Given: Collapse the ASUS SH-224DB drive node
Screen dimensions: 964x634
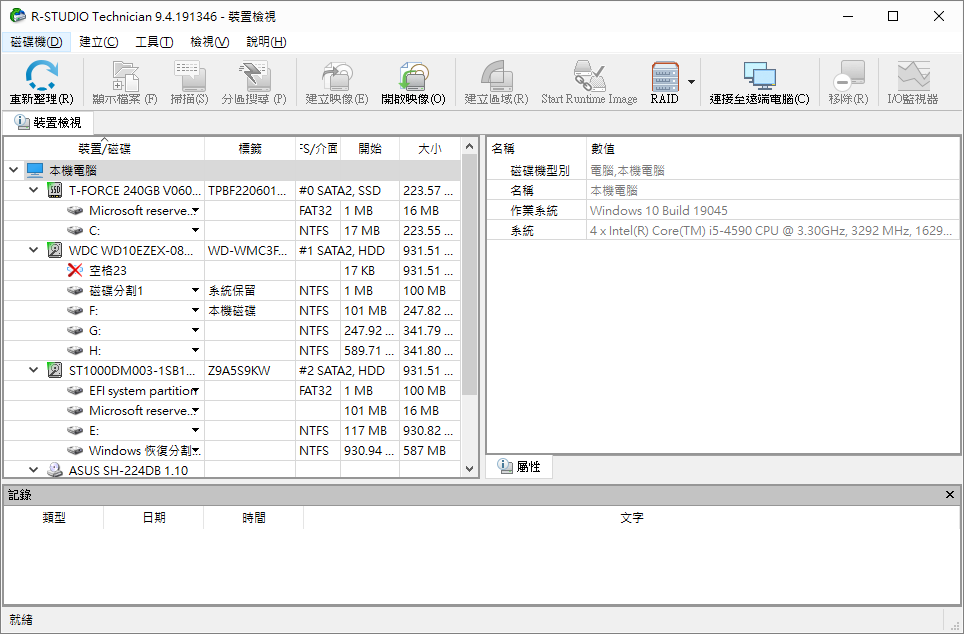Looking at the screenshot, I should coord(34,470).
